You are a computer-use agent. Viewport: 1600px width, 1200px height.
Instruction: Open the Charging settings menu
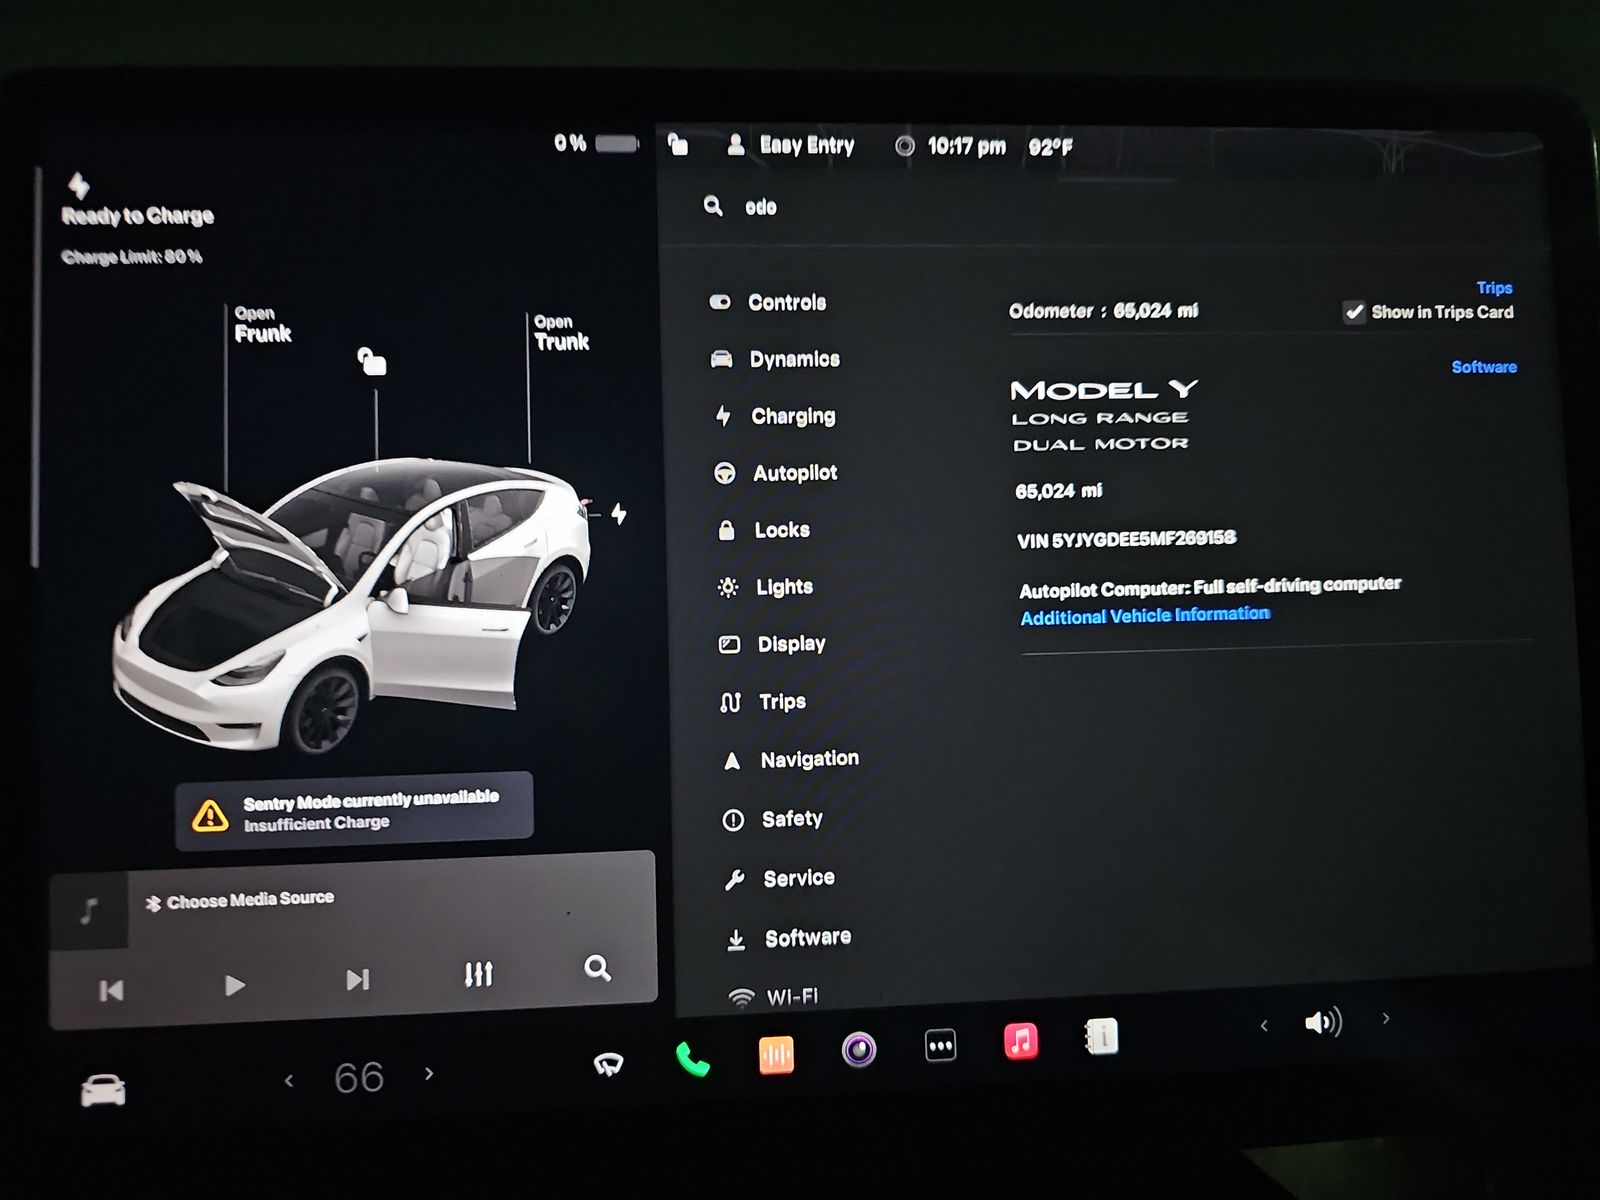(x=775, y=416)
